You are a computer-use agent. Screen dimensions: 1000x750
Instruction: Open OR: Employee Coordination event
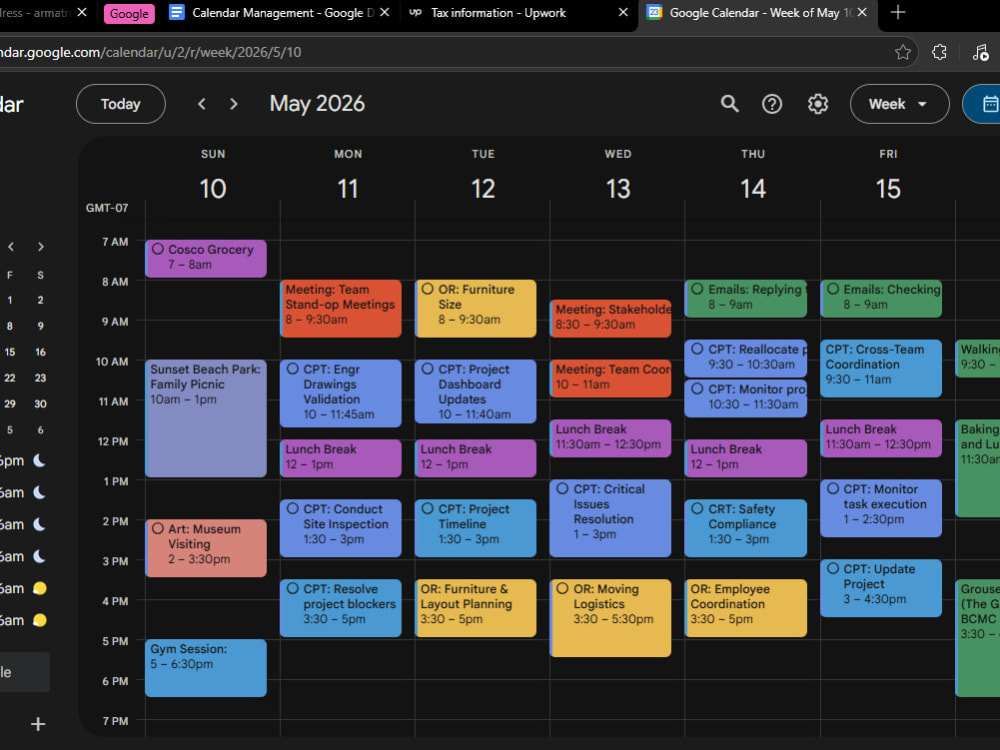click(x=746, y=608)
